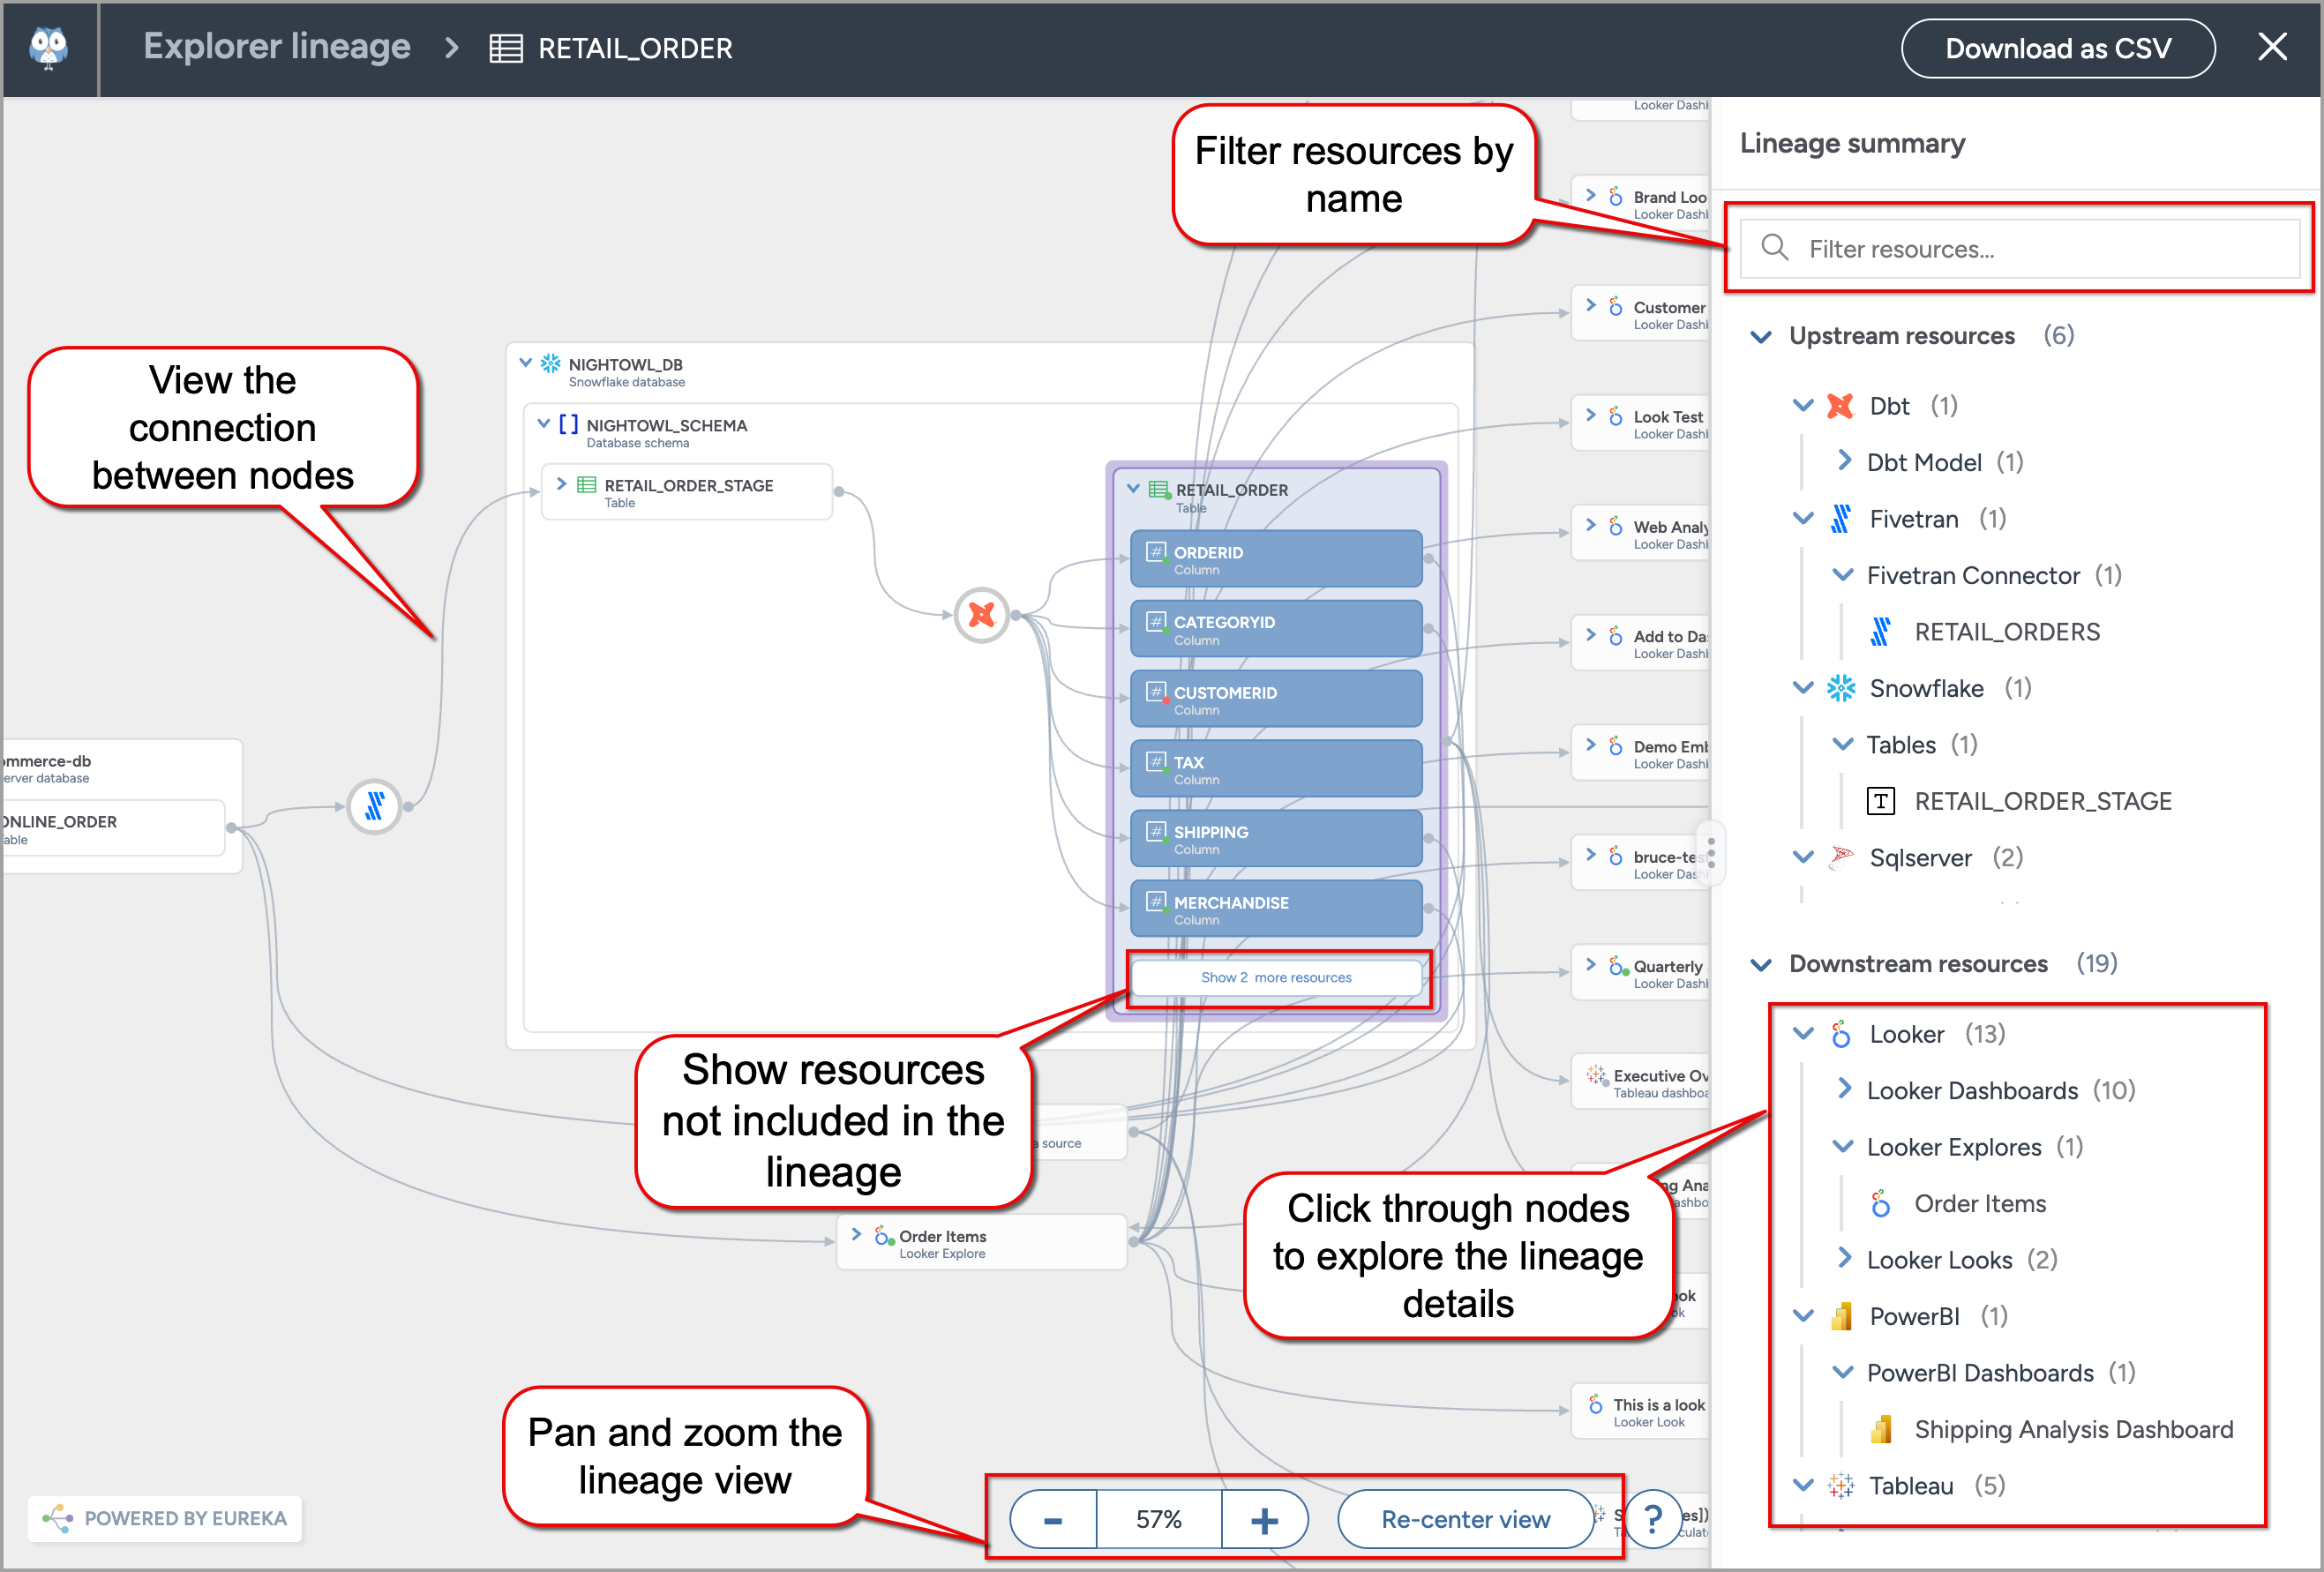Viewport: 2324px width, 1572px height.
Task: Expand Looker Dashboards list
Action: [1844, 1089]
